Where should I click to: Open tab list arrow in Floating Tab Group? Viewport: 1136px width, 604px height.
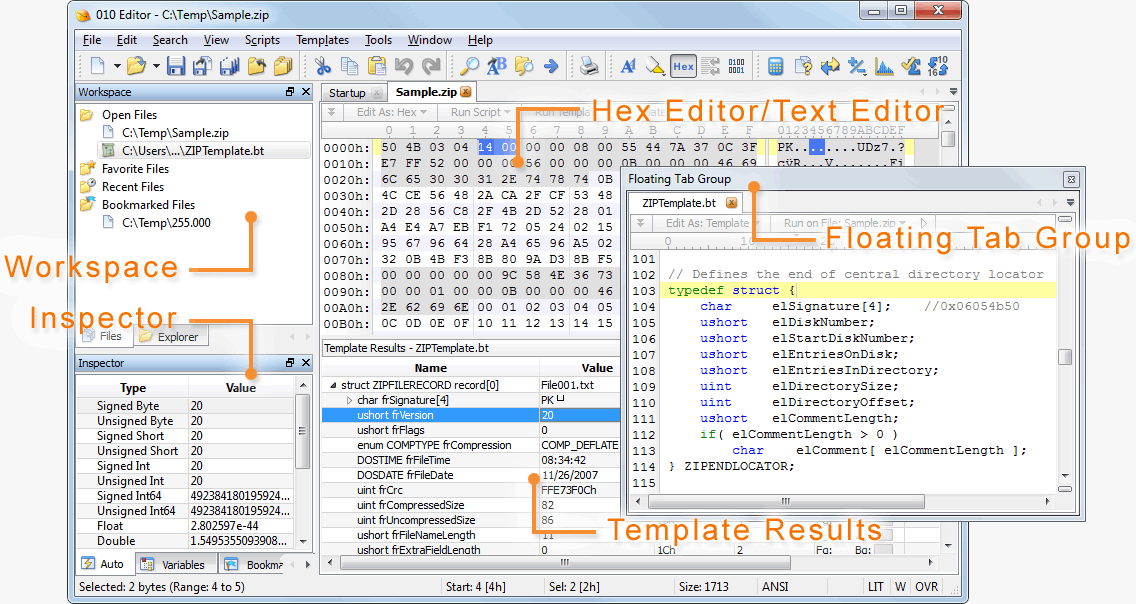click(x=1070, y=203)
